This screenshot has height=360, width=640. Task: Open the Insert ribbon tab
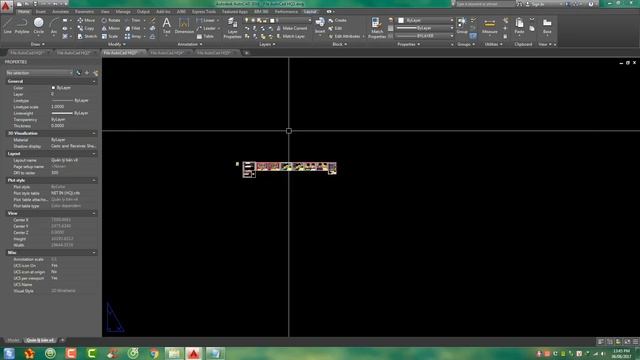(x=41, y=11)
